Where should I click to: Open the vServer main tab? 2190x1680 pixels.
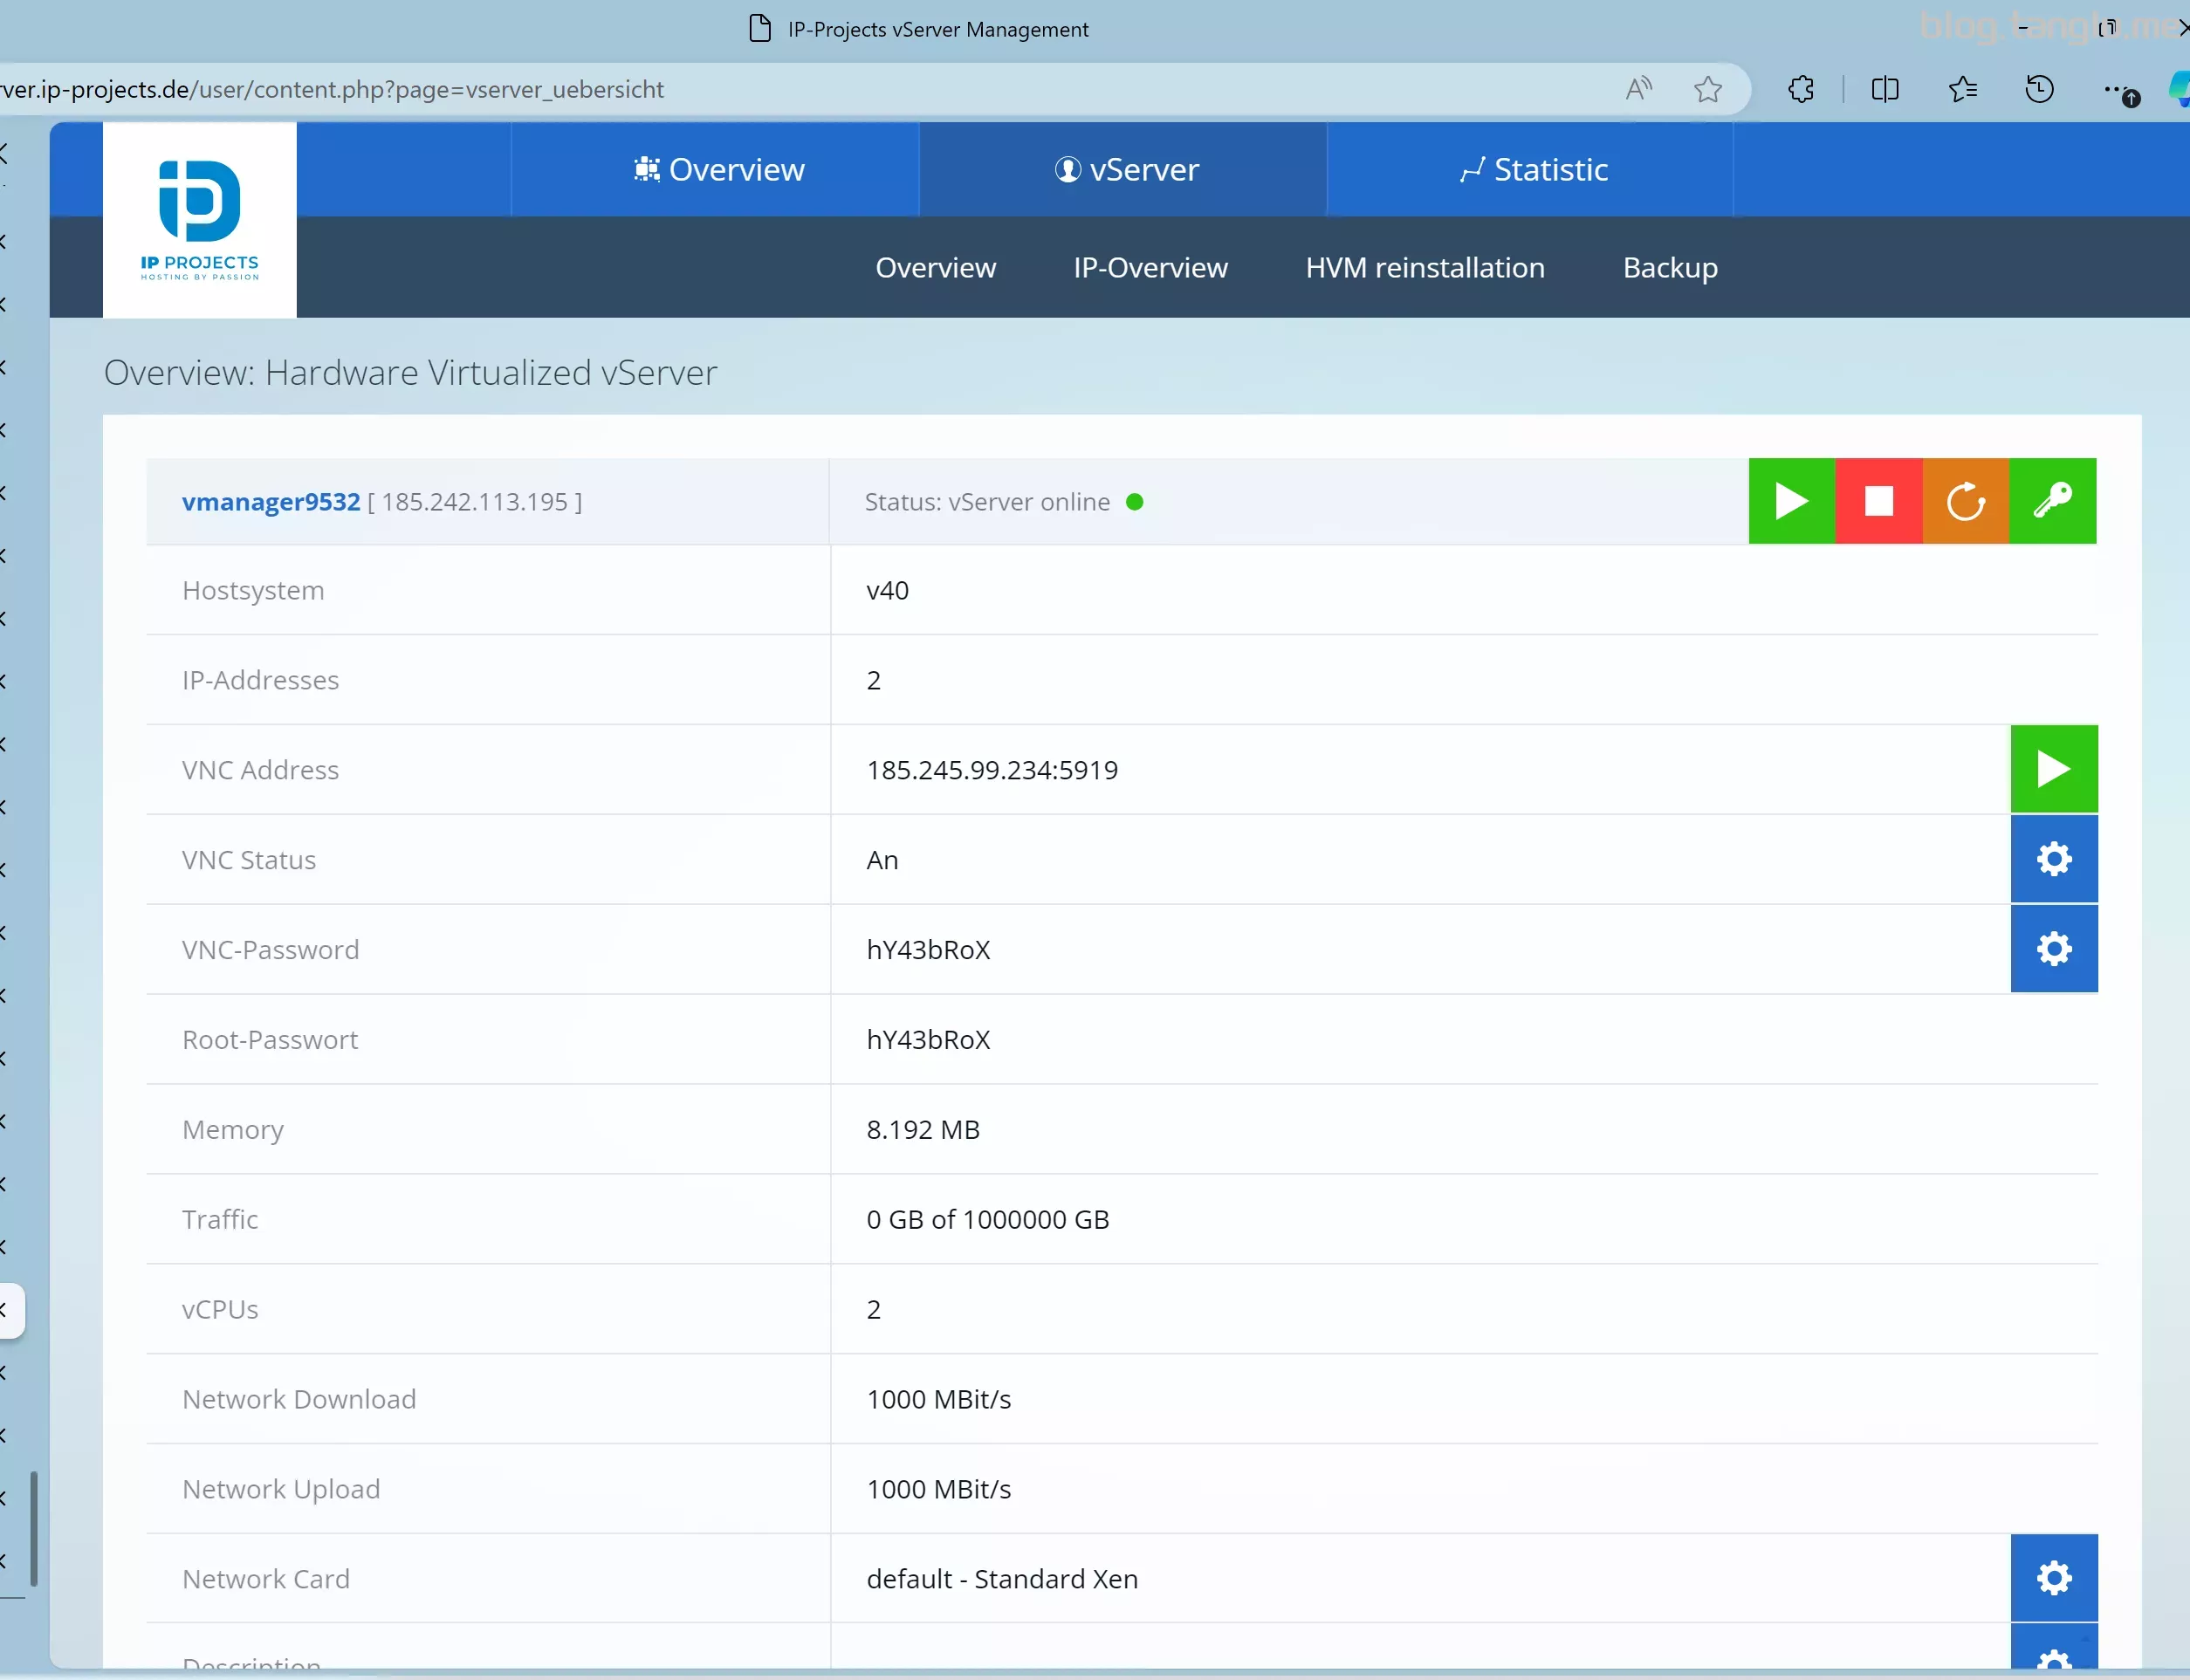tap(1125, 170)
